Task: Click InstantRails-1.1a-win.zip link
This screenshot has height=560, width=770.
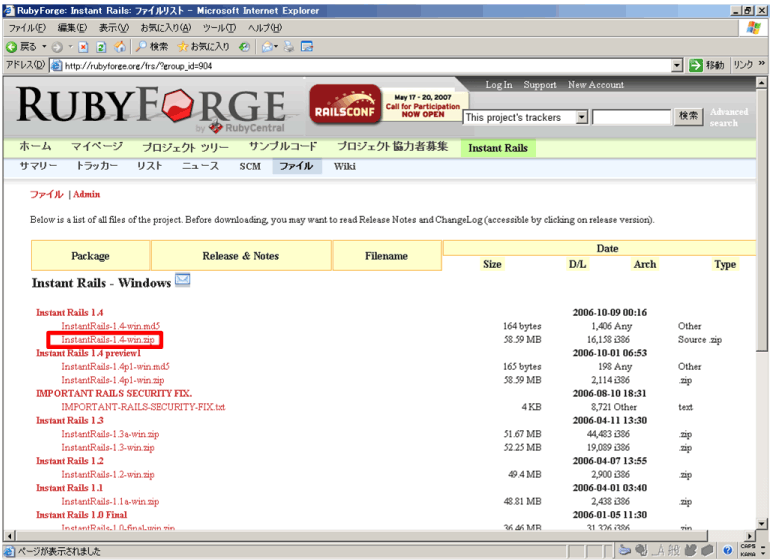Action: (110, 502)
